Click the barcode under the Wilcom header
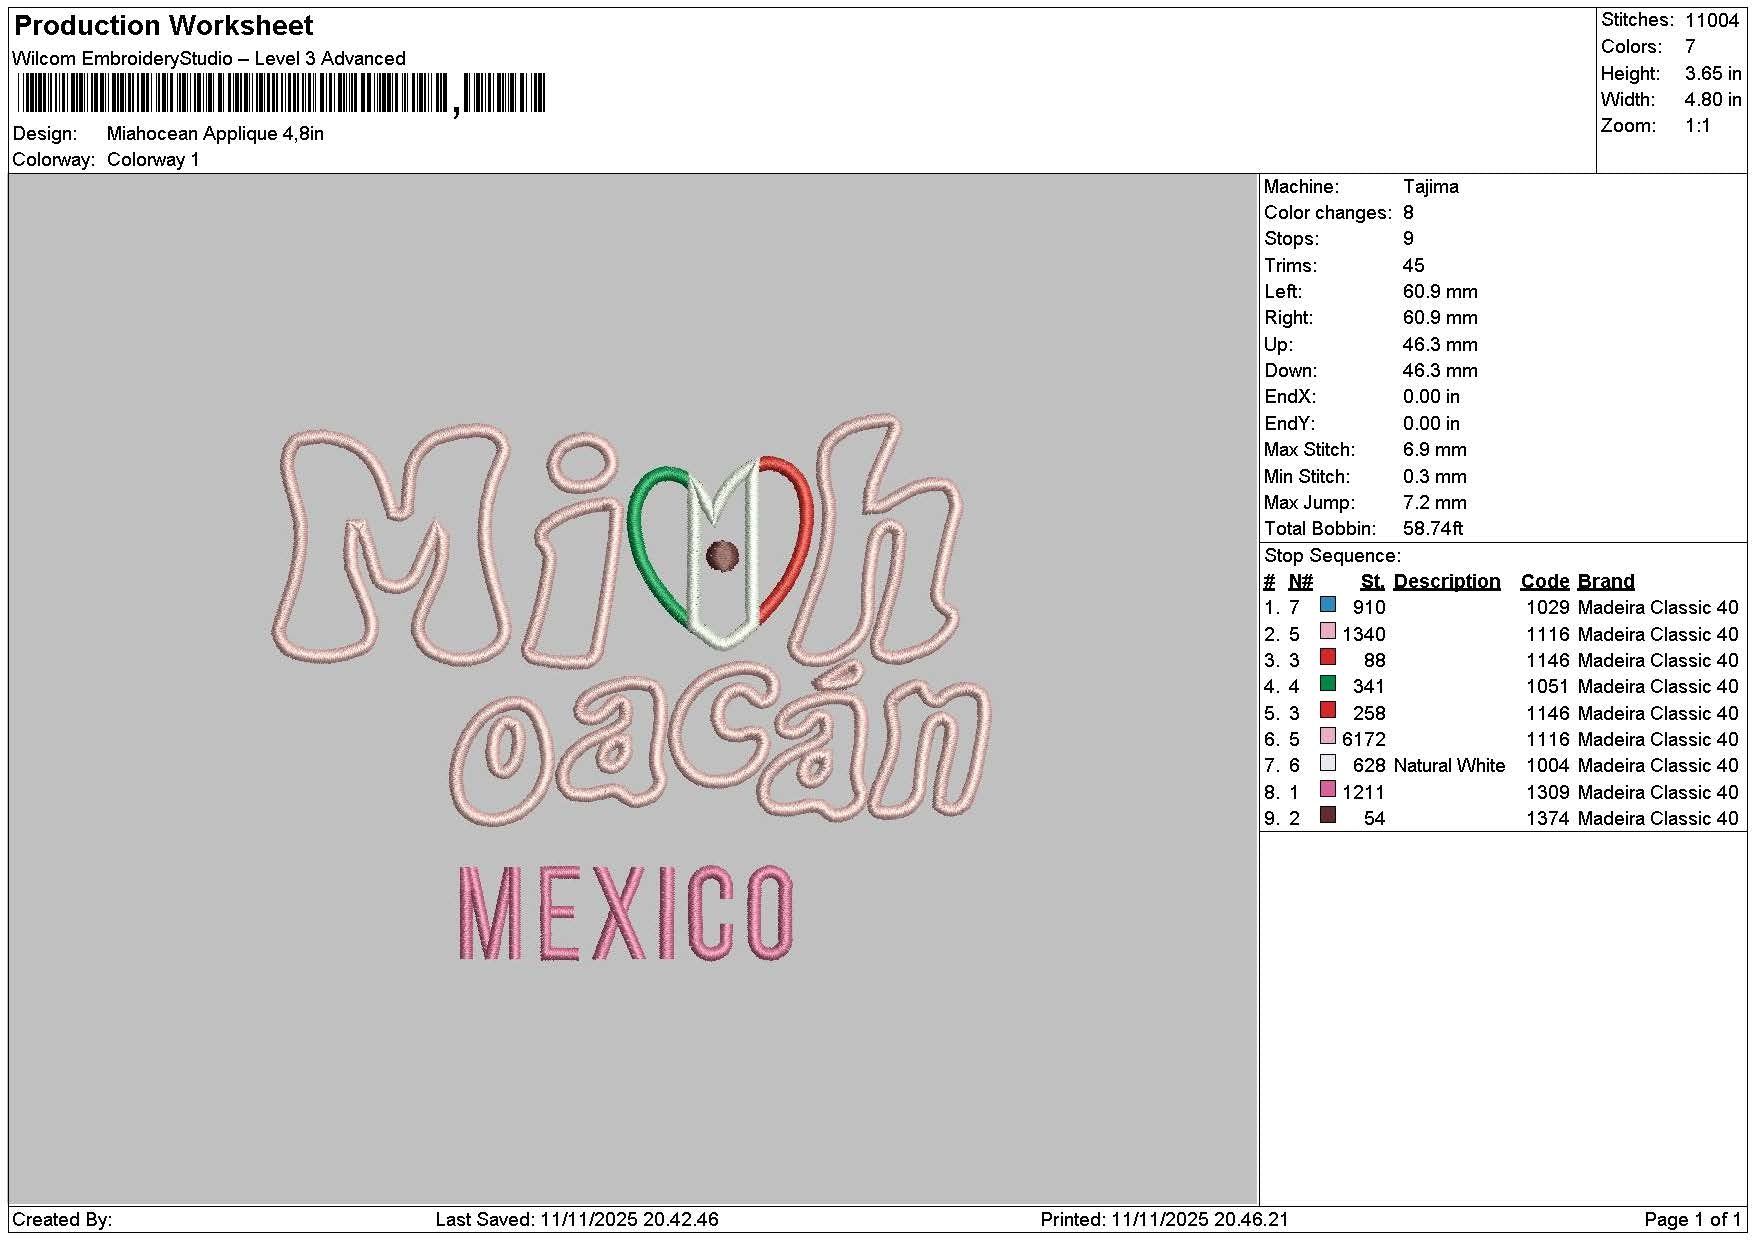This screenshot has height=1240, width=1755. pyautogui.click(x=282, y=94)
